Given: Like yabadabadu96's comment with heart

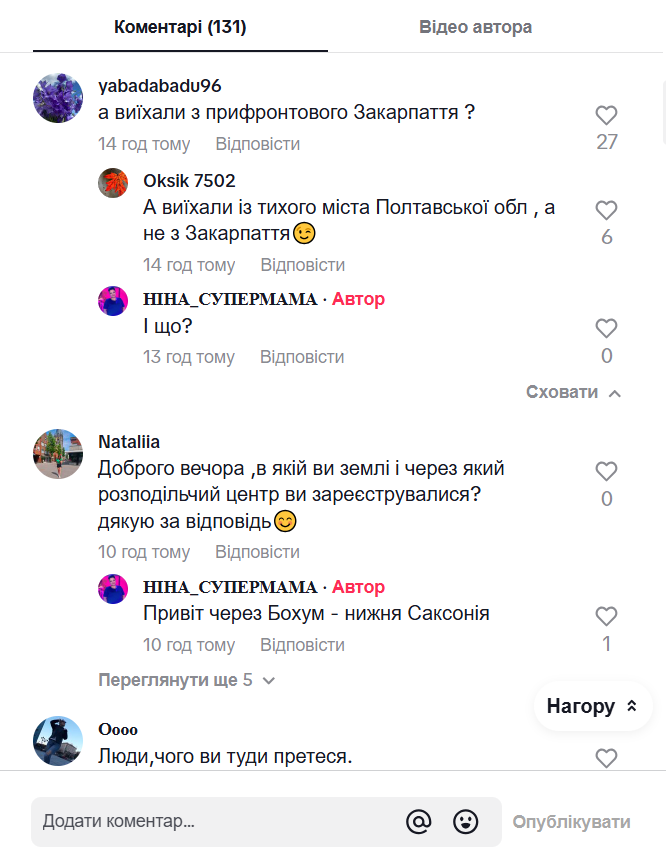Looking at the screenshot, I should pyautogui.click(x=606, y=115).
